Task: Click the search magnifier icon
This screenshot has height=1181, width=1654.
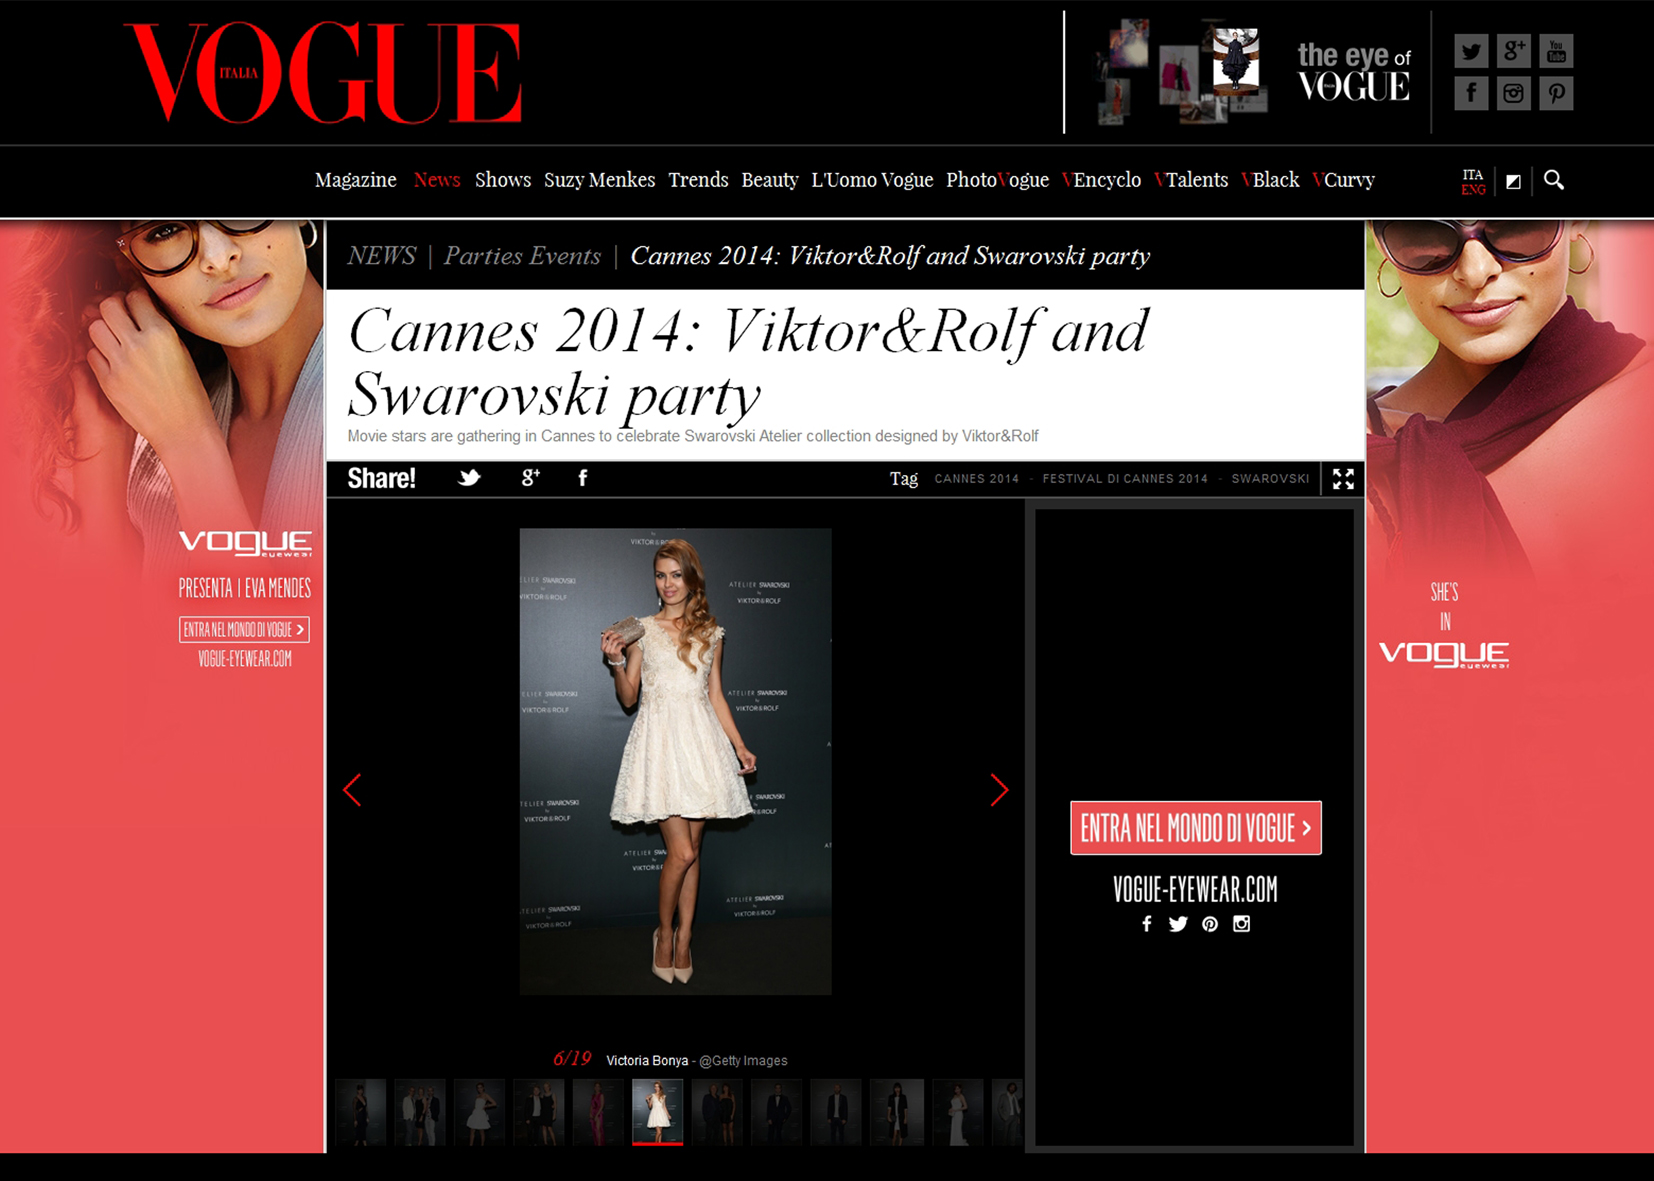Action: [1553, 180]
